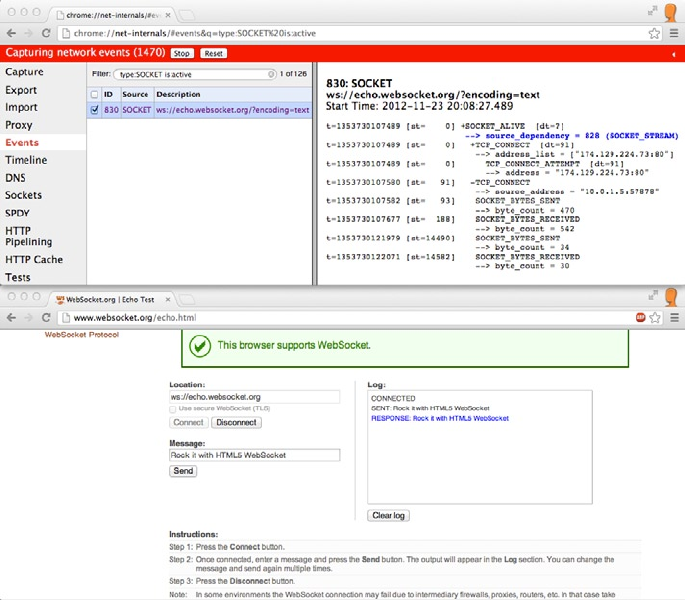Click the Message input field

tap(254, 455)
